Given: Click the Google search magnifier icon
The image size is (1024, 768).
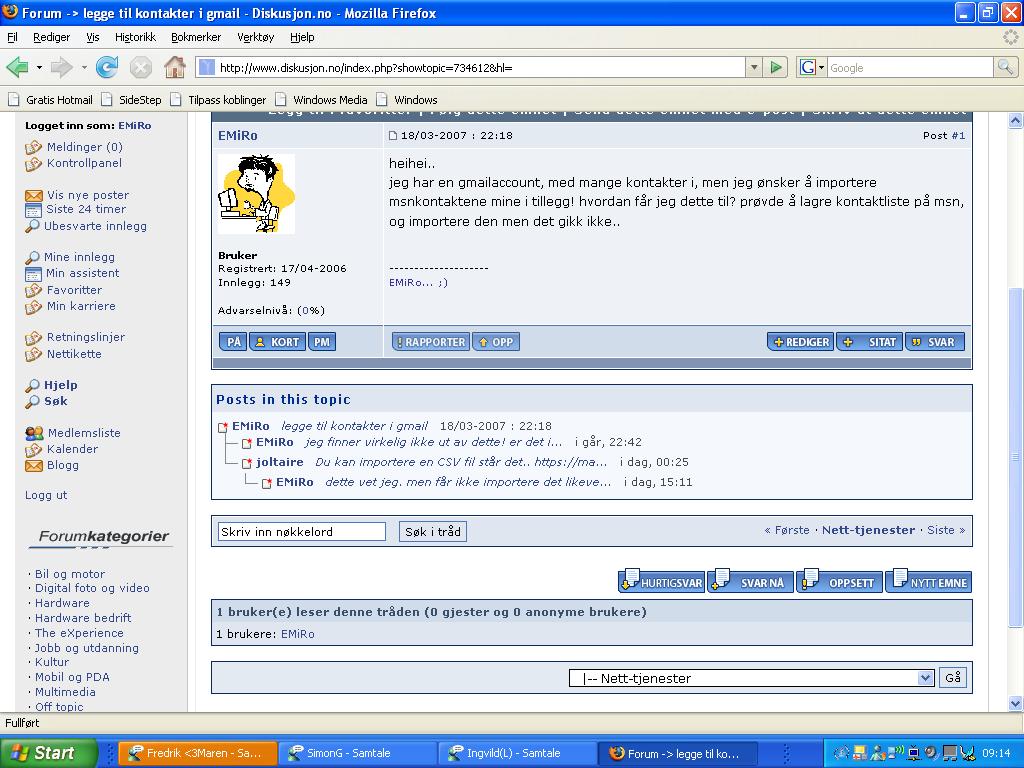Looking at the screenshot, I should point(1005,67).
